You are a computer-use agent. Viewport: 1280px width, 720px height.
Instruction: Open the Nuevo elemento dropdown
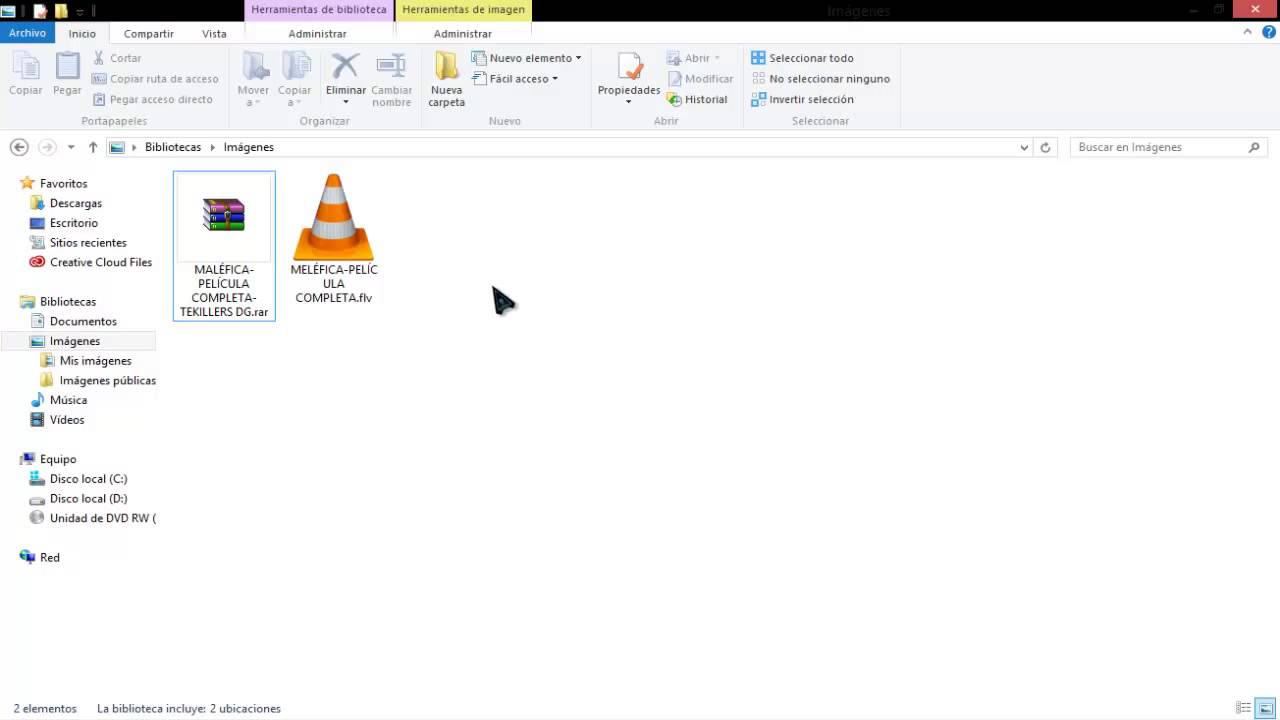pyautogui.click(x=526, y=58)
